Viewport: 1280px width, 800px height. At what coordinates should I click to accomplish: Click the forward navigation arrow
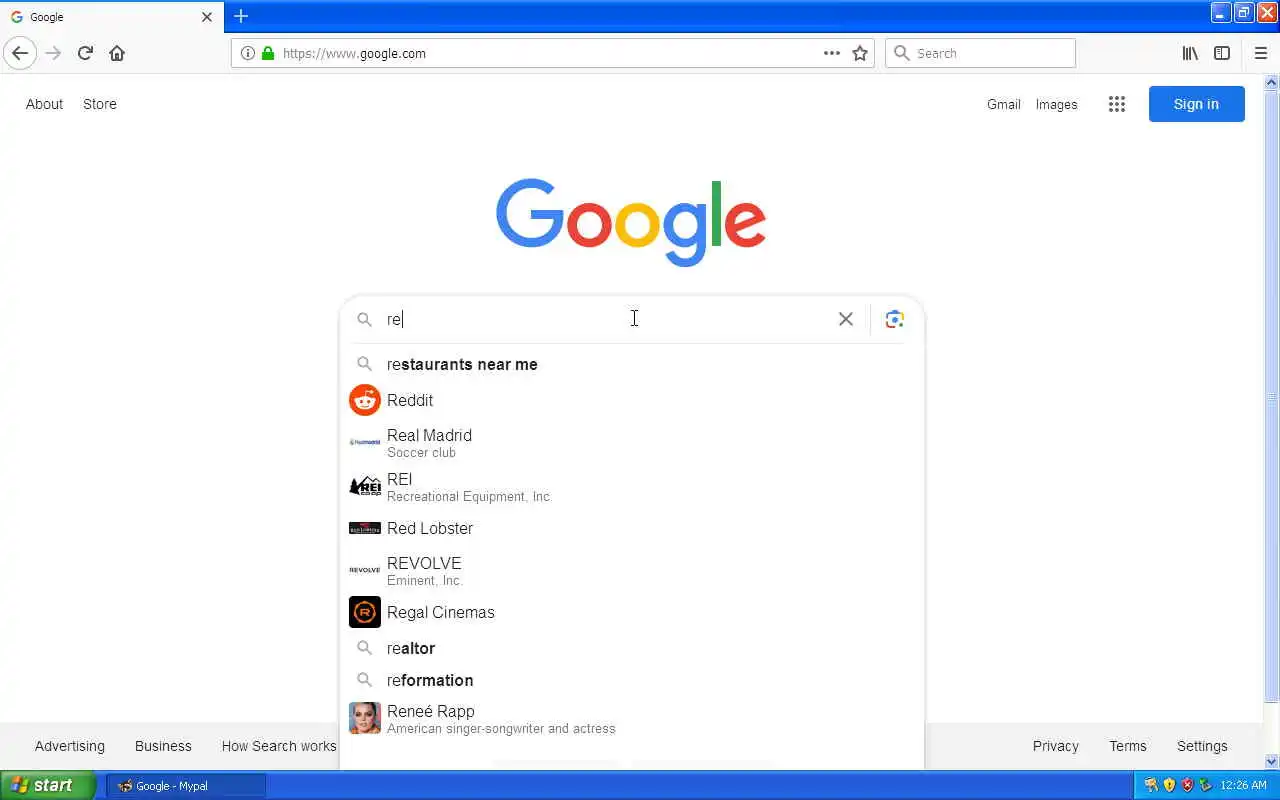pyautogui.click(x=53, y=53)
